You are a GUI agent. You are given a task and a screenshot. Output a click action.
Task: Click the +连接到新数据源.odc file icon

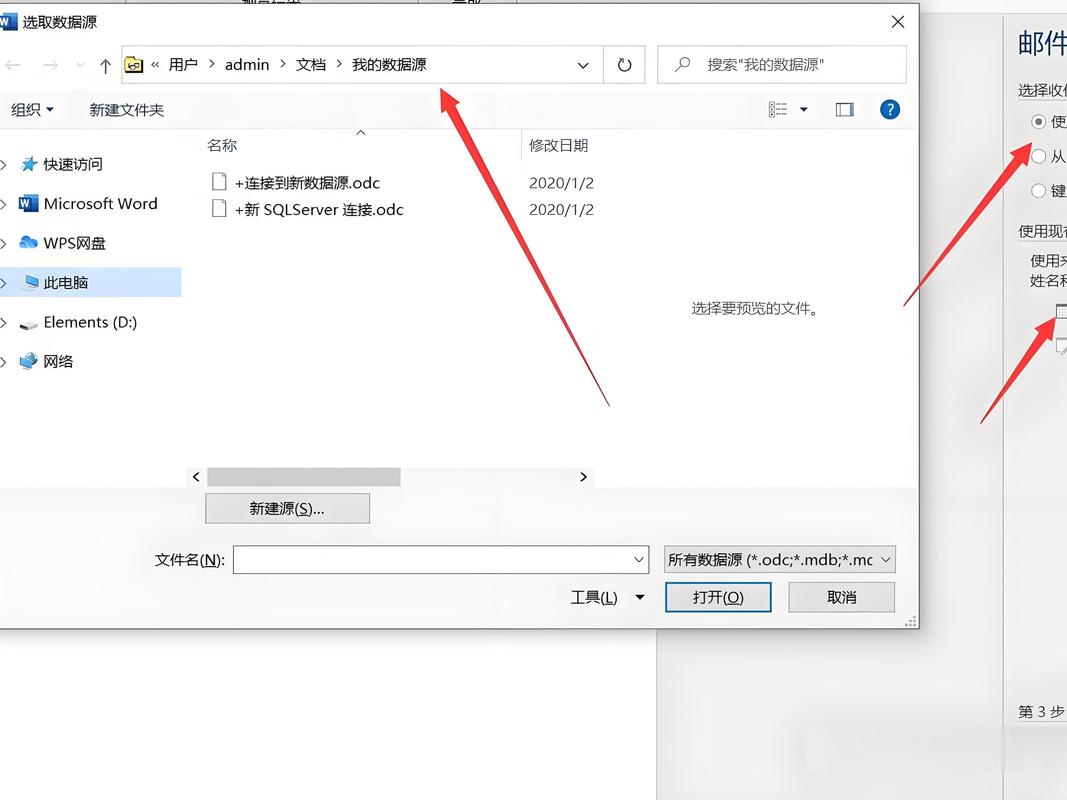219,182
